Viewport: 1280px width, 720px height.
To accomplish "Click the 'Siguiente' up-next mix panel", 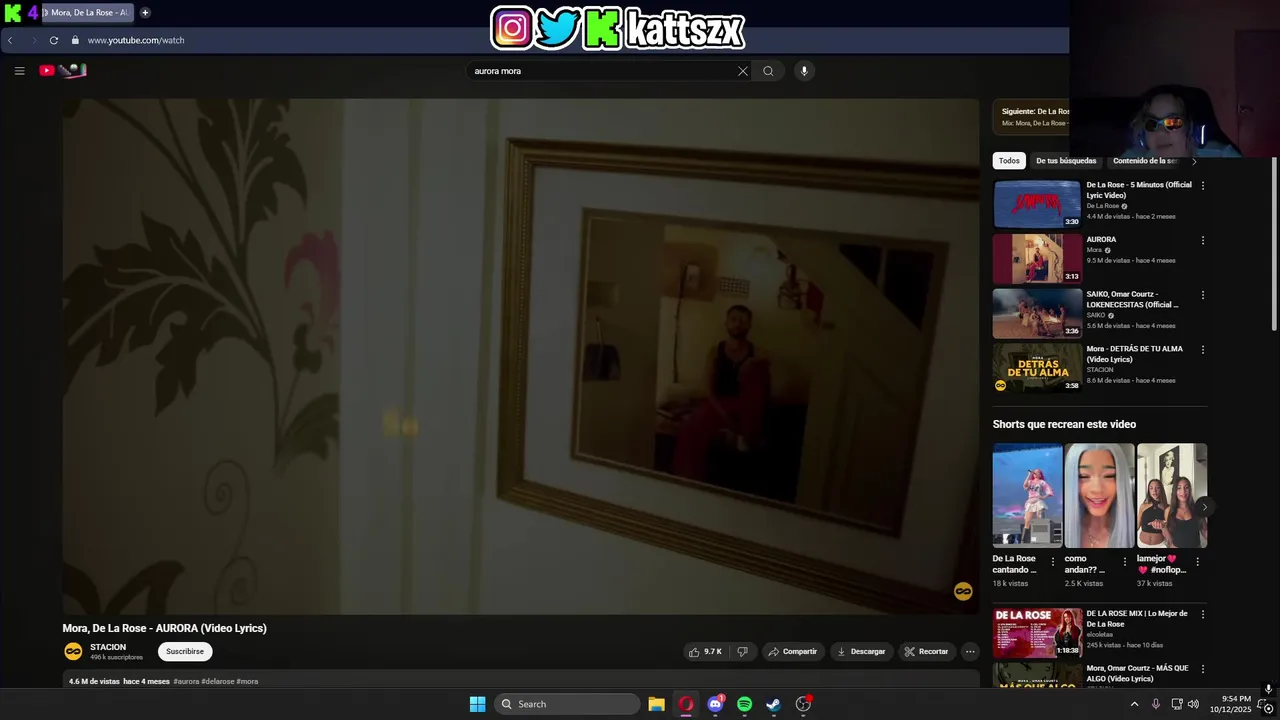I will (1031, 117).
